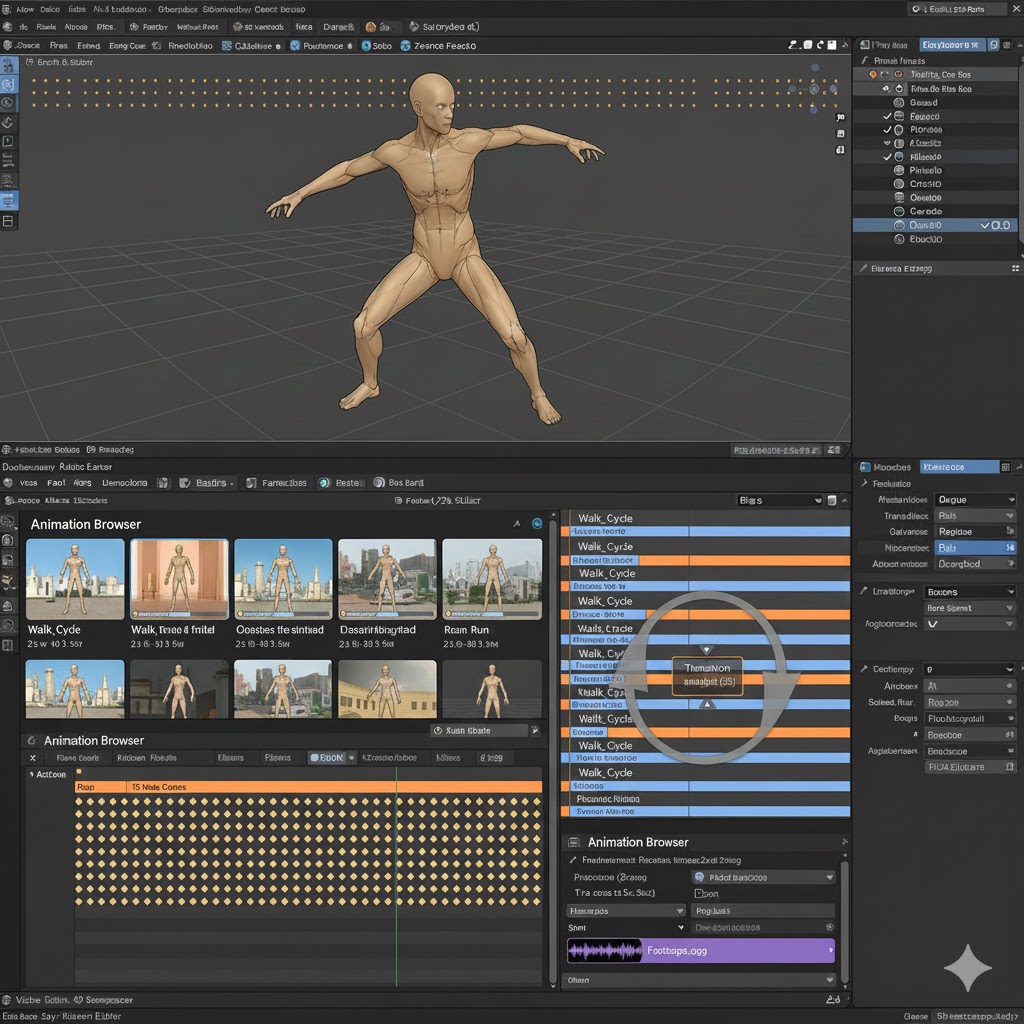
Task: Close the timeline filter with X button
Action: click(33, 758)
